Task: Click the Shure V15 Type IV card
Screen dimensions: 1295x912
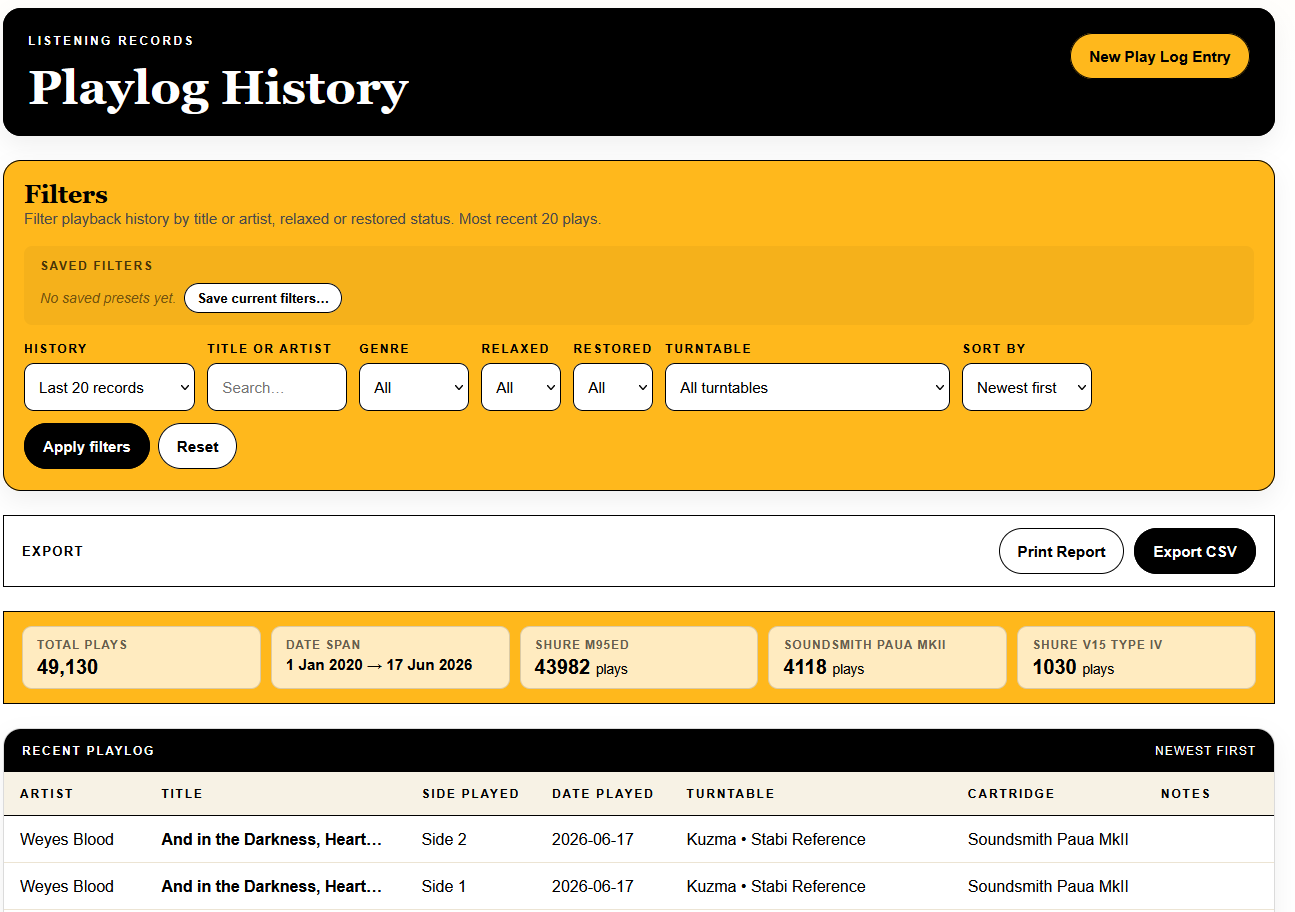Action: click(x=1136, y=657)
